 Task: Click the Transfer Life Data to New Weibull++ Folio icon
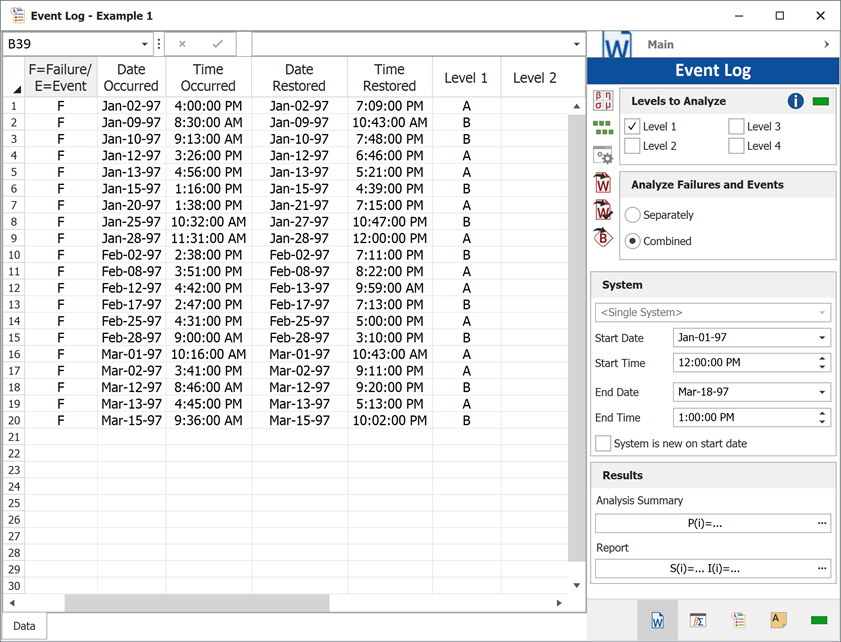point(603,182)
